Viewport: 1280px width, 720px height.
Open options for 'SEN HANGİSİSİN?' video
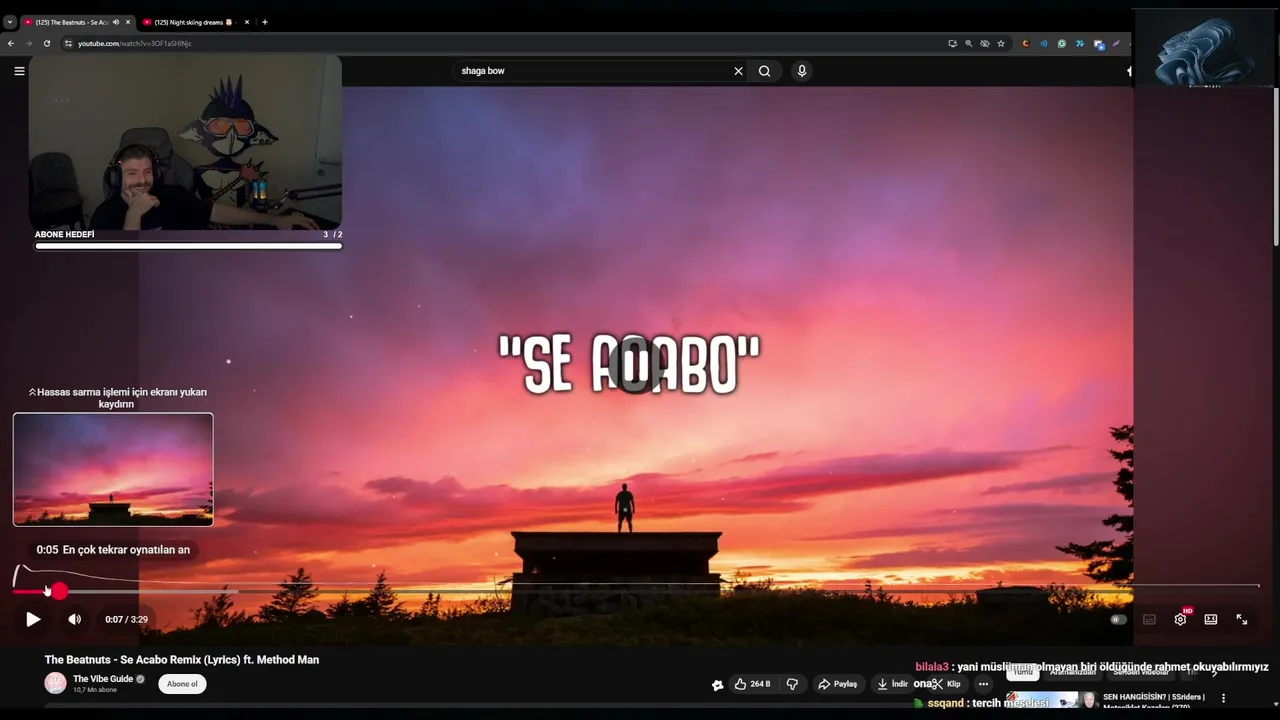1223,698
